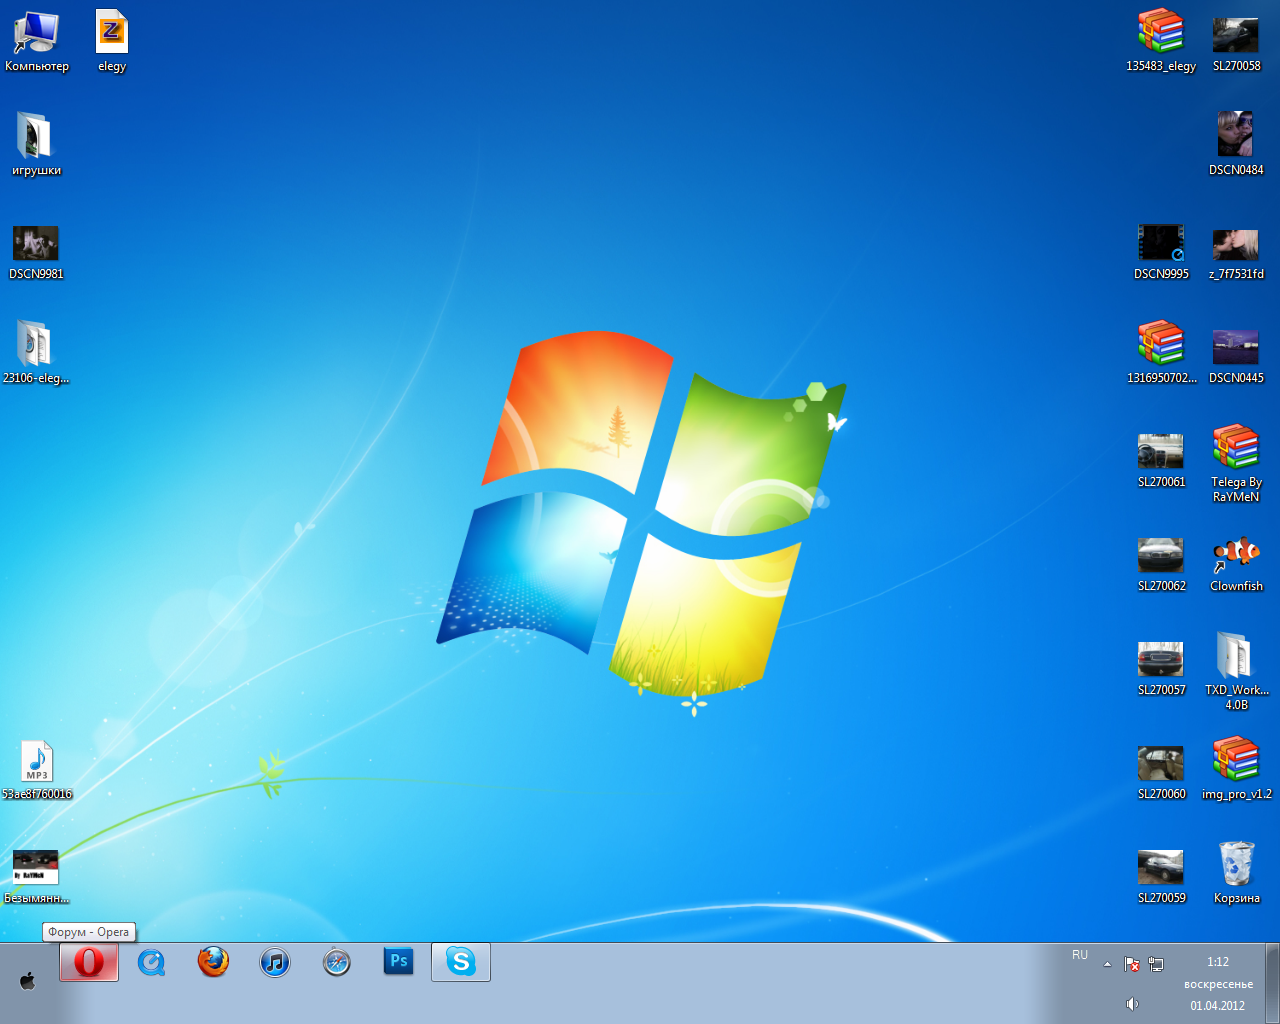This screenshot has height=1024, width=1280.
Task: Select the SL270057 photo icon
Action: pyautogui.click(x=1161, y=669)
